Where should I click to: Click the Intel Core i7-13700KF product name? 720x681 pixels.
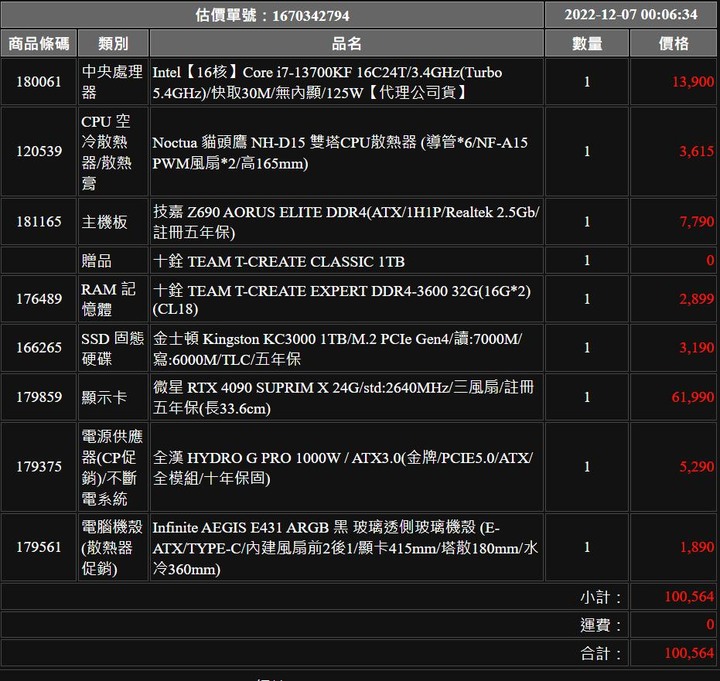pos(327,82)
